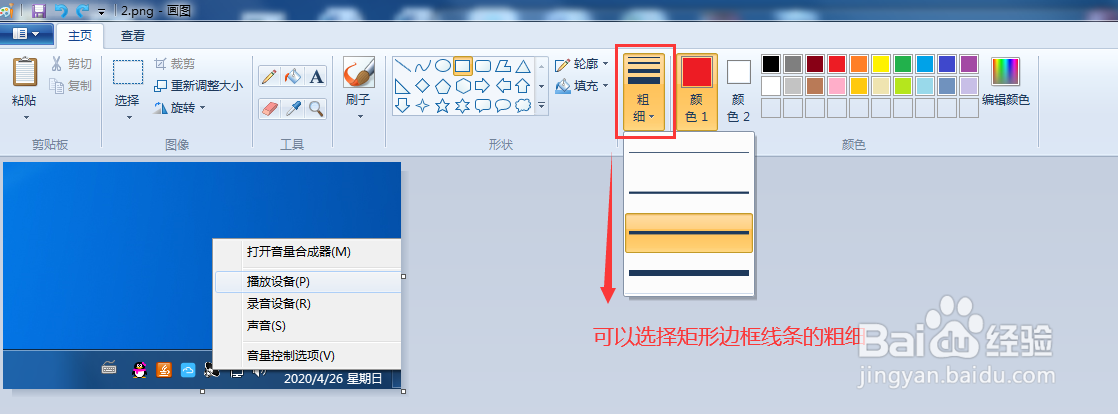Pick the Polygon shape
1118x414 pixels.
(503, 66)
